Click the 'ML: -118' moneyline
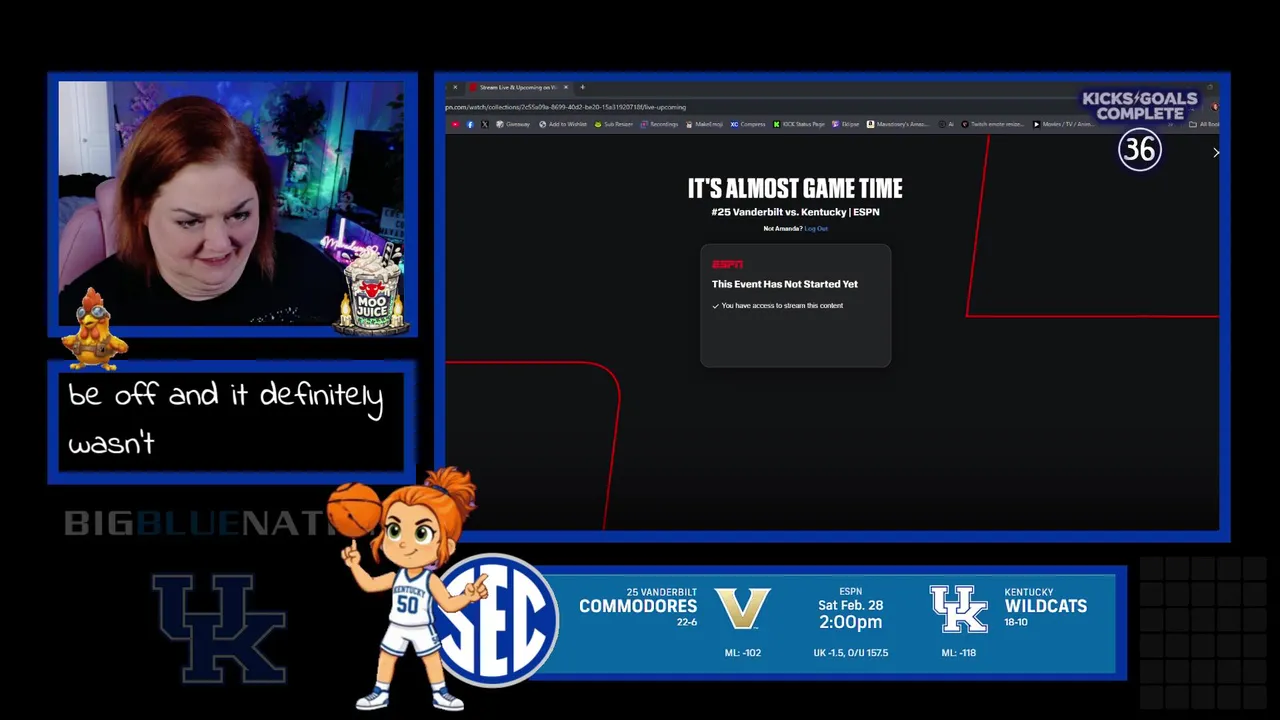The image size is (1280, 720). click(958, 653)
